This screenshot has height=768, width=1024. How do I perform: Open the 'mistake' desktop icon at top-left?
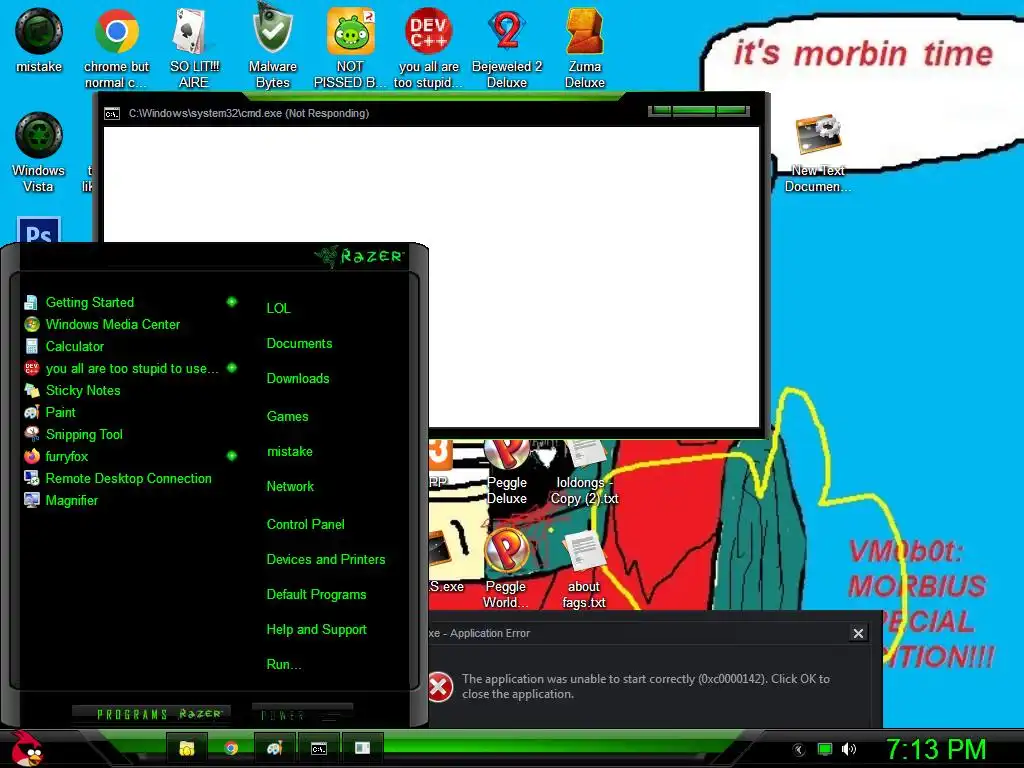pyautogui.click(x=39, y=41)
